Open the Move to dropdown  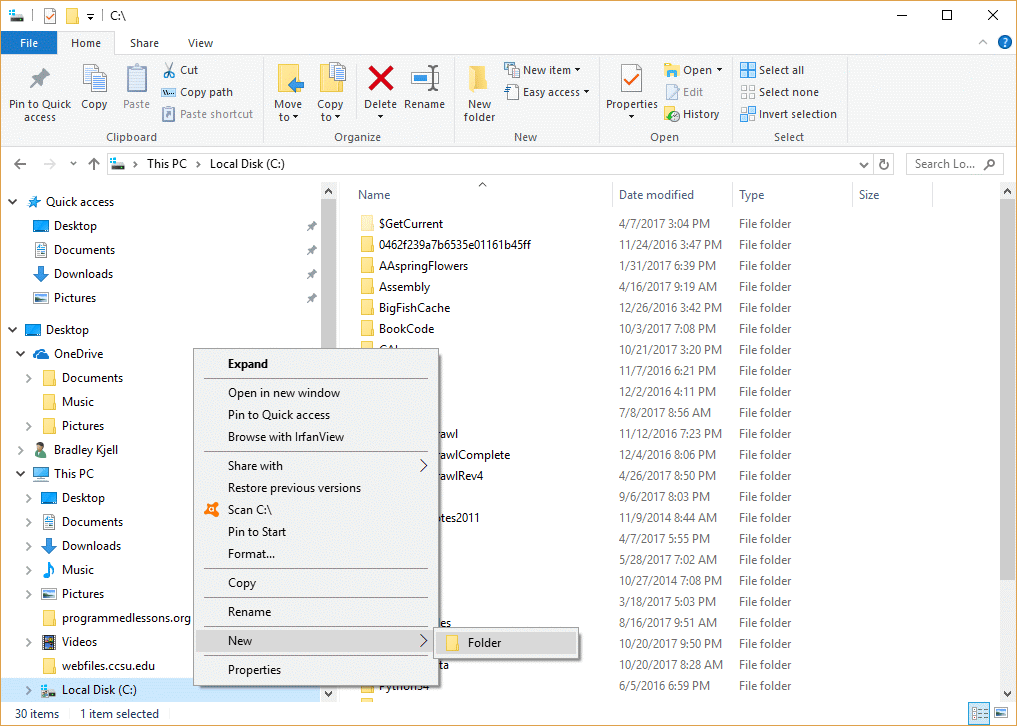(288, 111)
